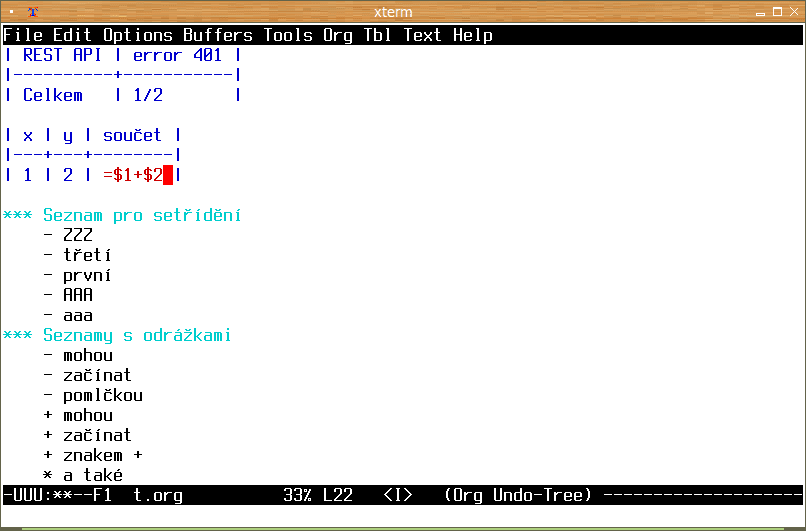
Task: Click the xterm title bar text
Action: 393,12
